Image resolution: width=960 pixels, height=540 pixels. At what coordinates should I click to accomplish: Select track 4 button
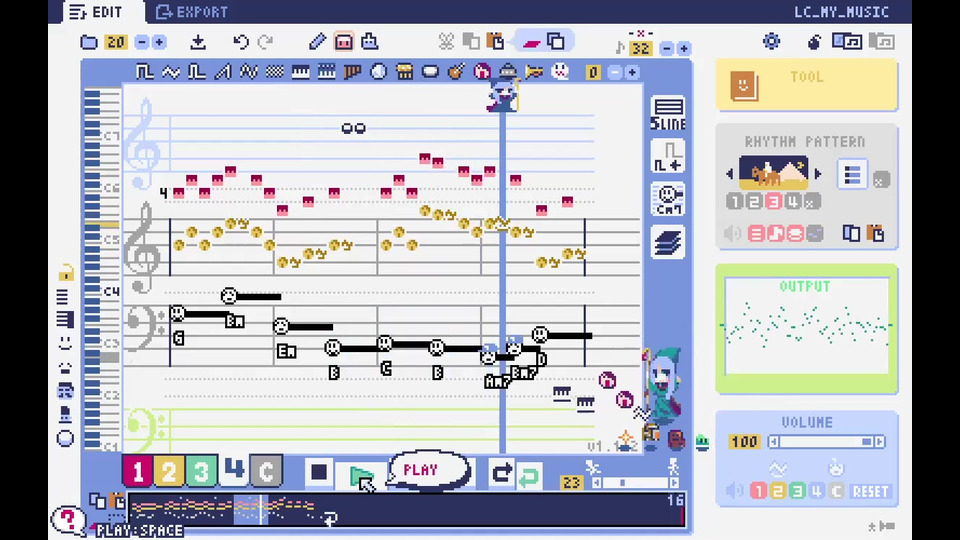[x=233, y=471]
